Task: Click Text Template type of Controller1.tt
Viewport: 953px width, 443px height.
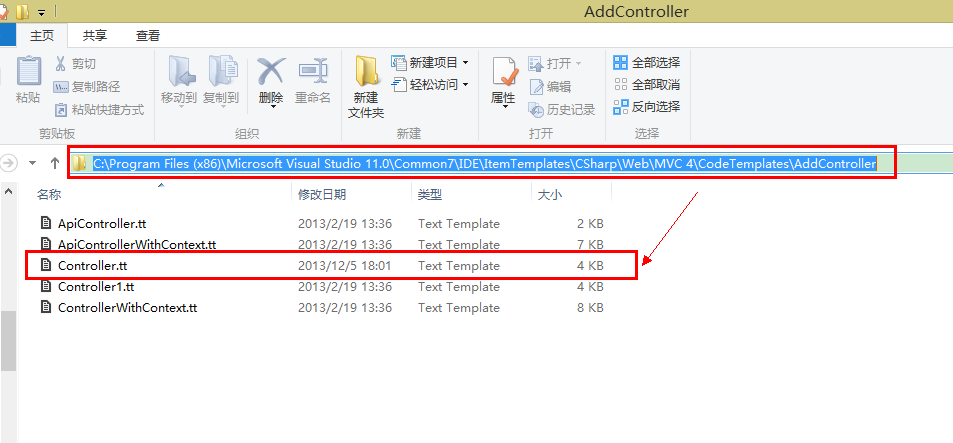Action: pos(459,286)
